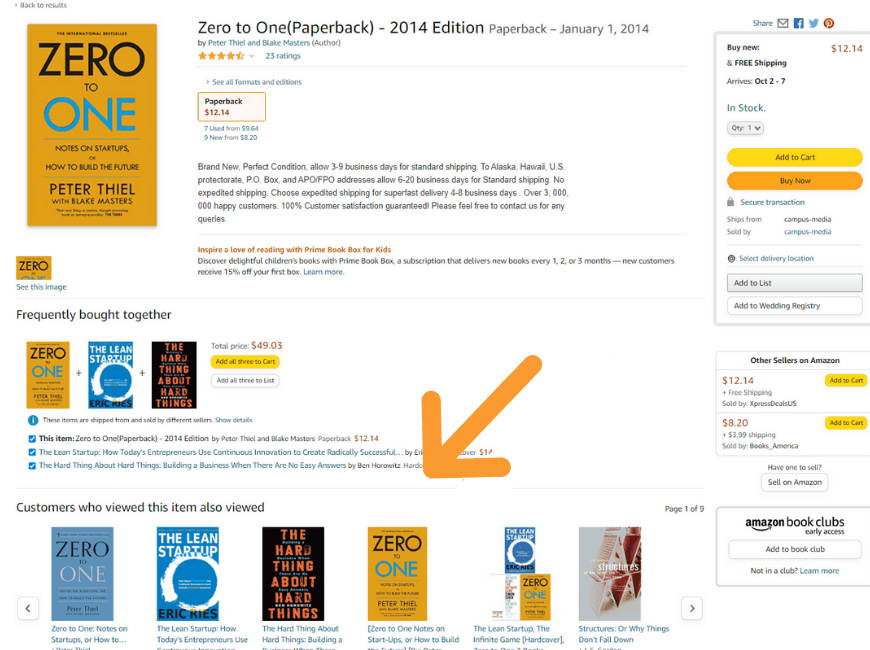870x650 pixels.
Task: Go to previous carousel page arrow
Action: tap(28, 608)
